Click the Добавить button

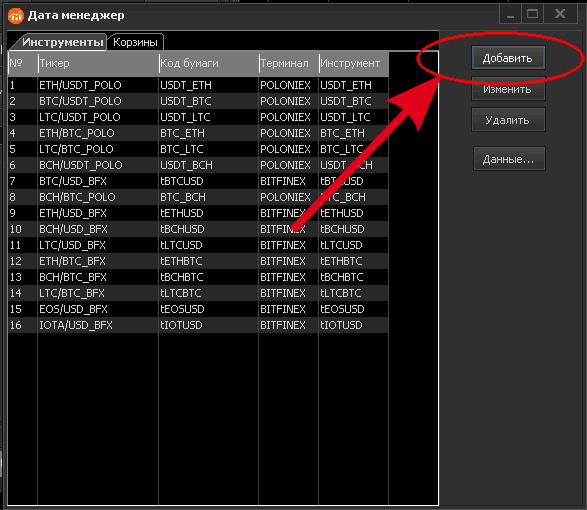[x=508, y=58]
